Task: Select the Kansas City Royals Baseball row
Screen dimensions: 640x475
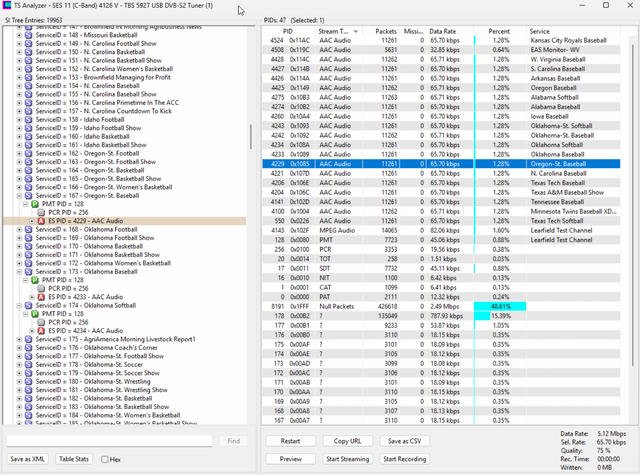Action: click(x=441, y=40)
